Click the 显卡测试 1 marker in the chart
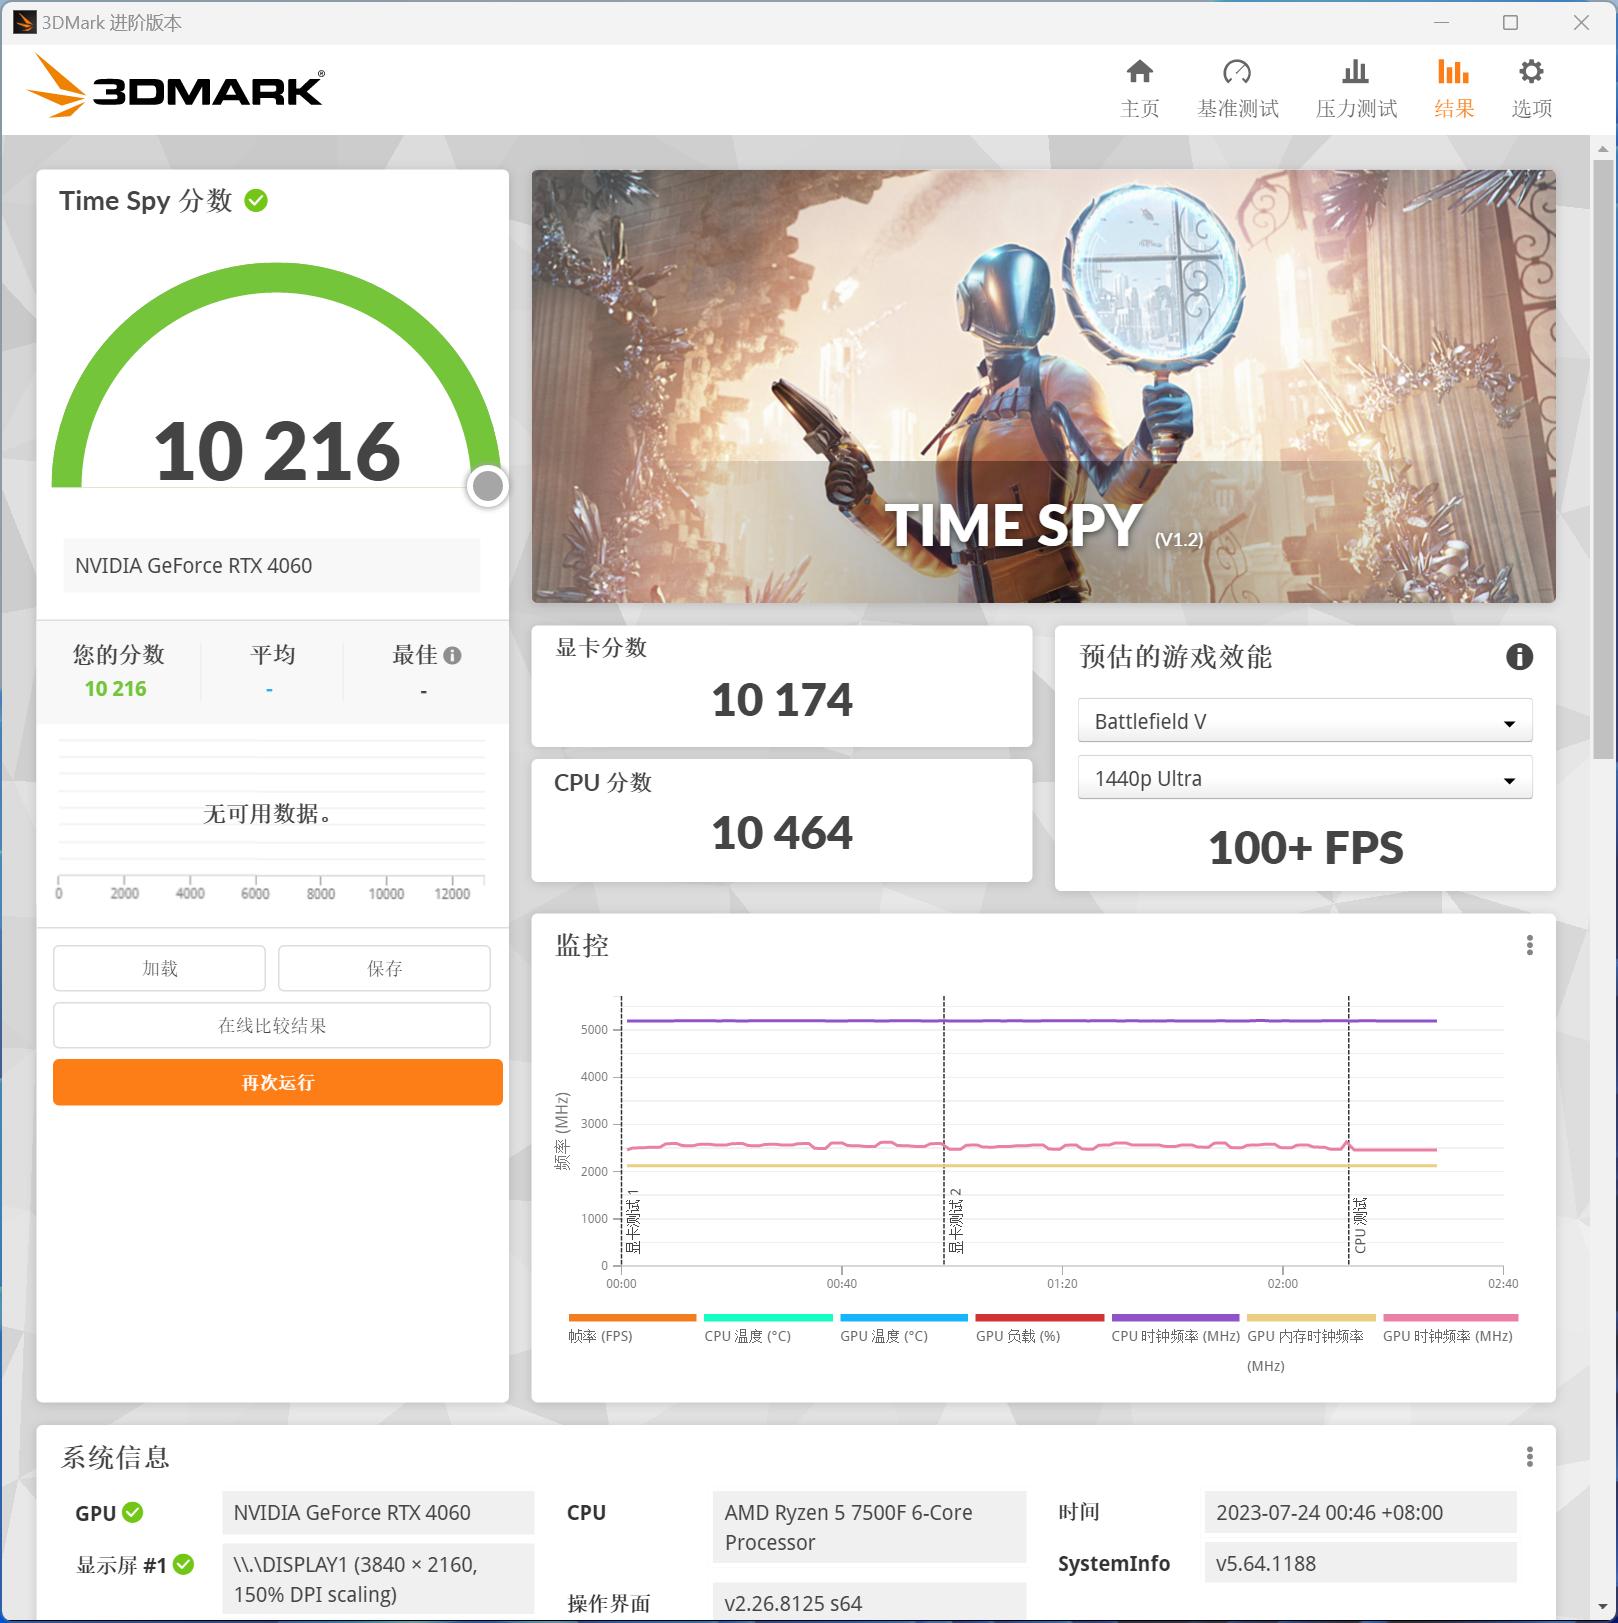This screenshot has height=1623, width=1618. pos(632,1221)
